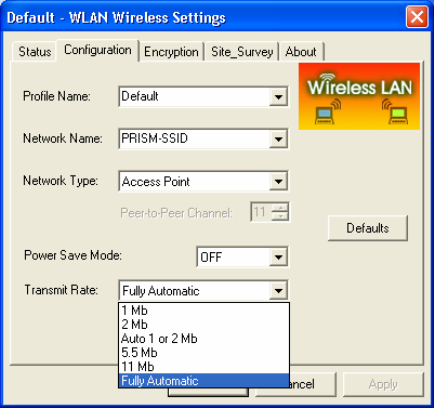This screenshot has height=408, width=434.
Task: Pick 5.5 Mb transmit rate
Action: (204, 353)
